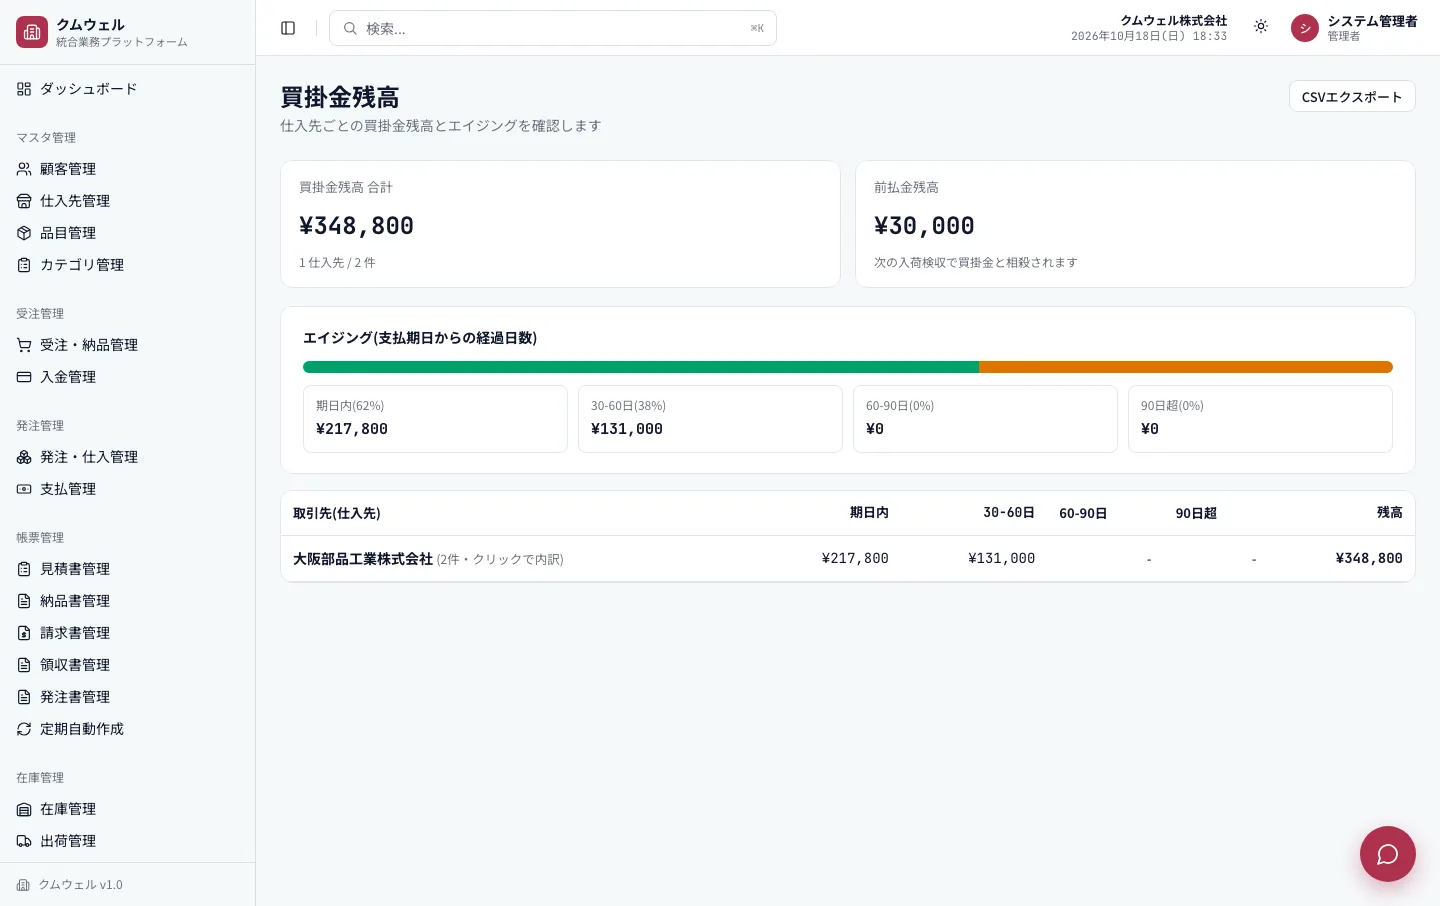1440x906 pixels.
Task: Click the 発注・仕入管理 boxes icon
Action: tap(24, 457)
